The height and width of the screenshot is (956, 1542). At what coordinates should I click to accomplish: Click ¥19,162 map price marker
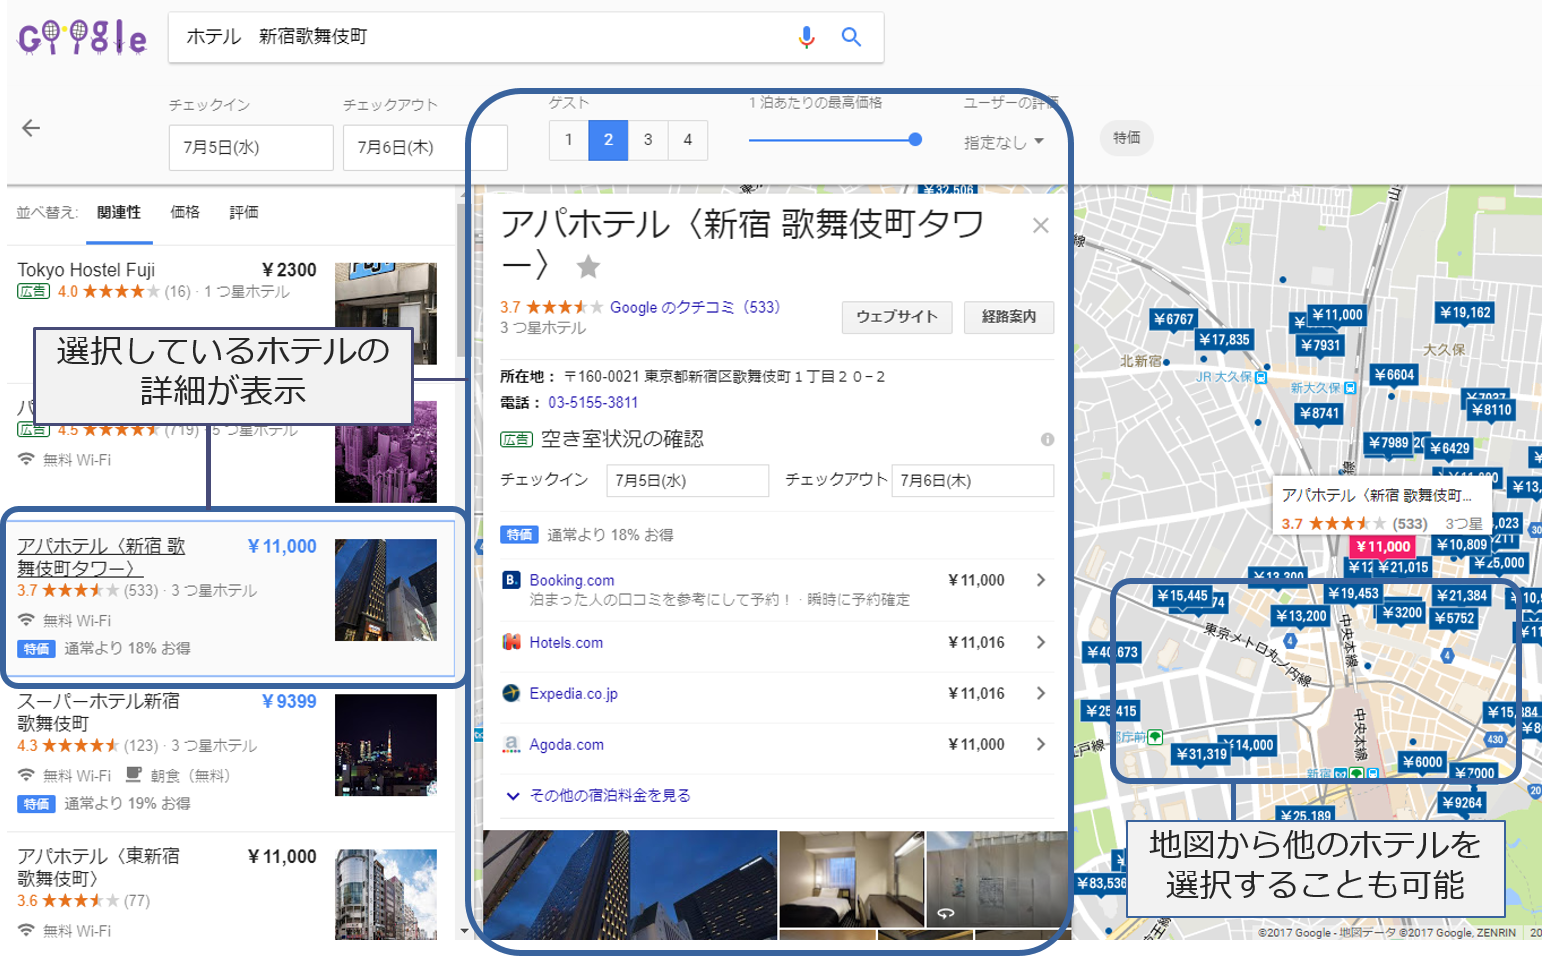pos(1465,313)
